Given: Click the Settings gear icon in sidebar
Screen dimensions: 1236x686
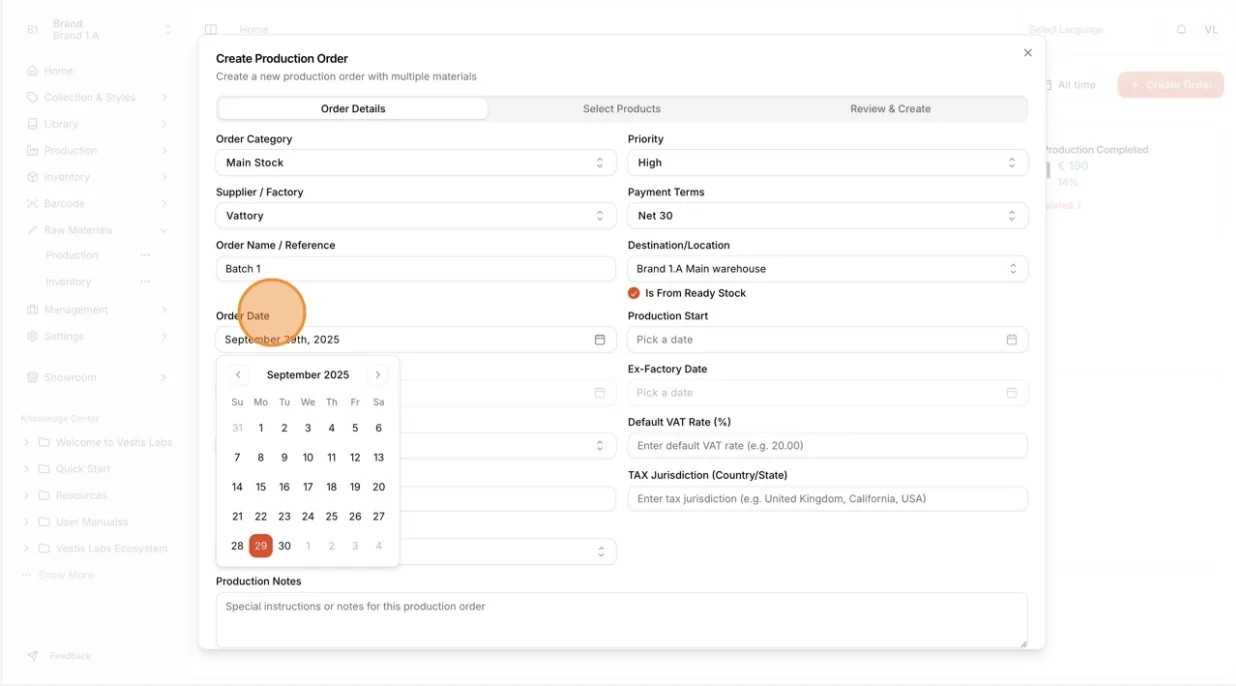Looking at the screenshot, I should [33, 336].
